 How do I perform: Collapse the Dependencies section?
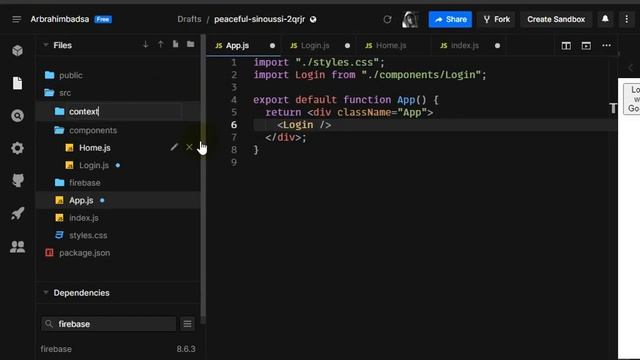46,292
